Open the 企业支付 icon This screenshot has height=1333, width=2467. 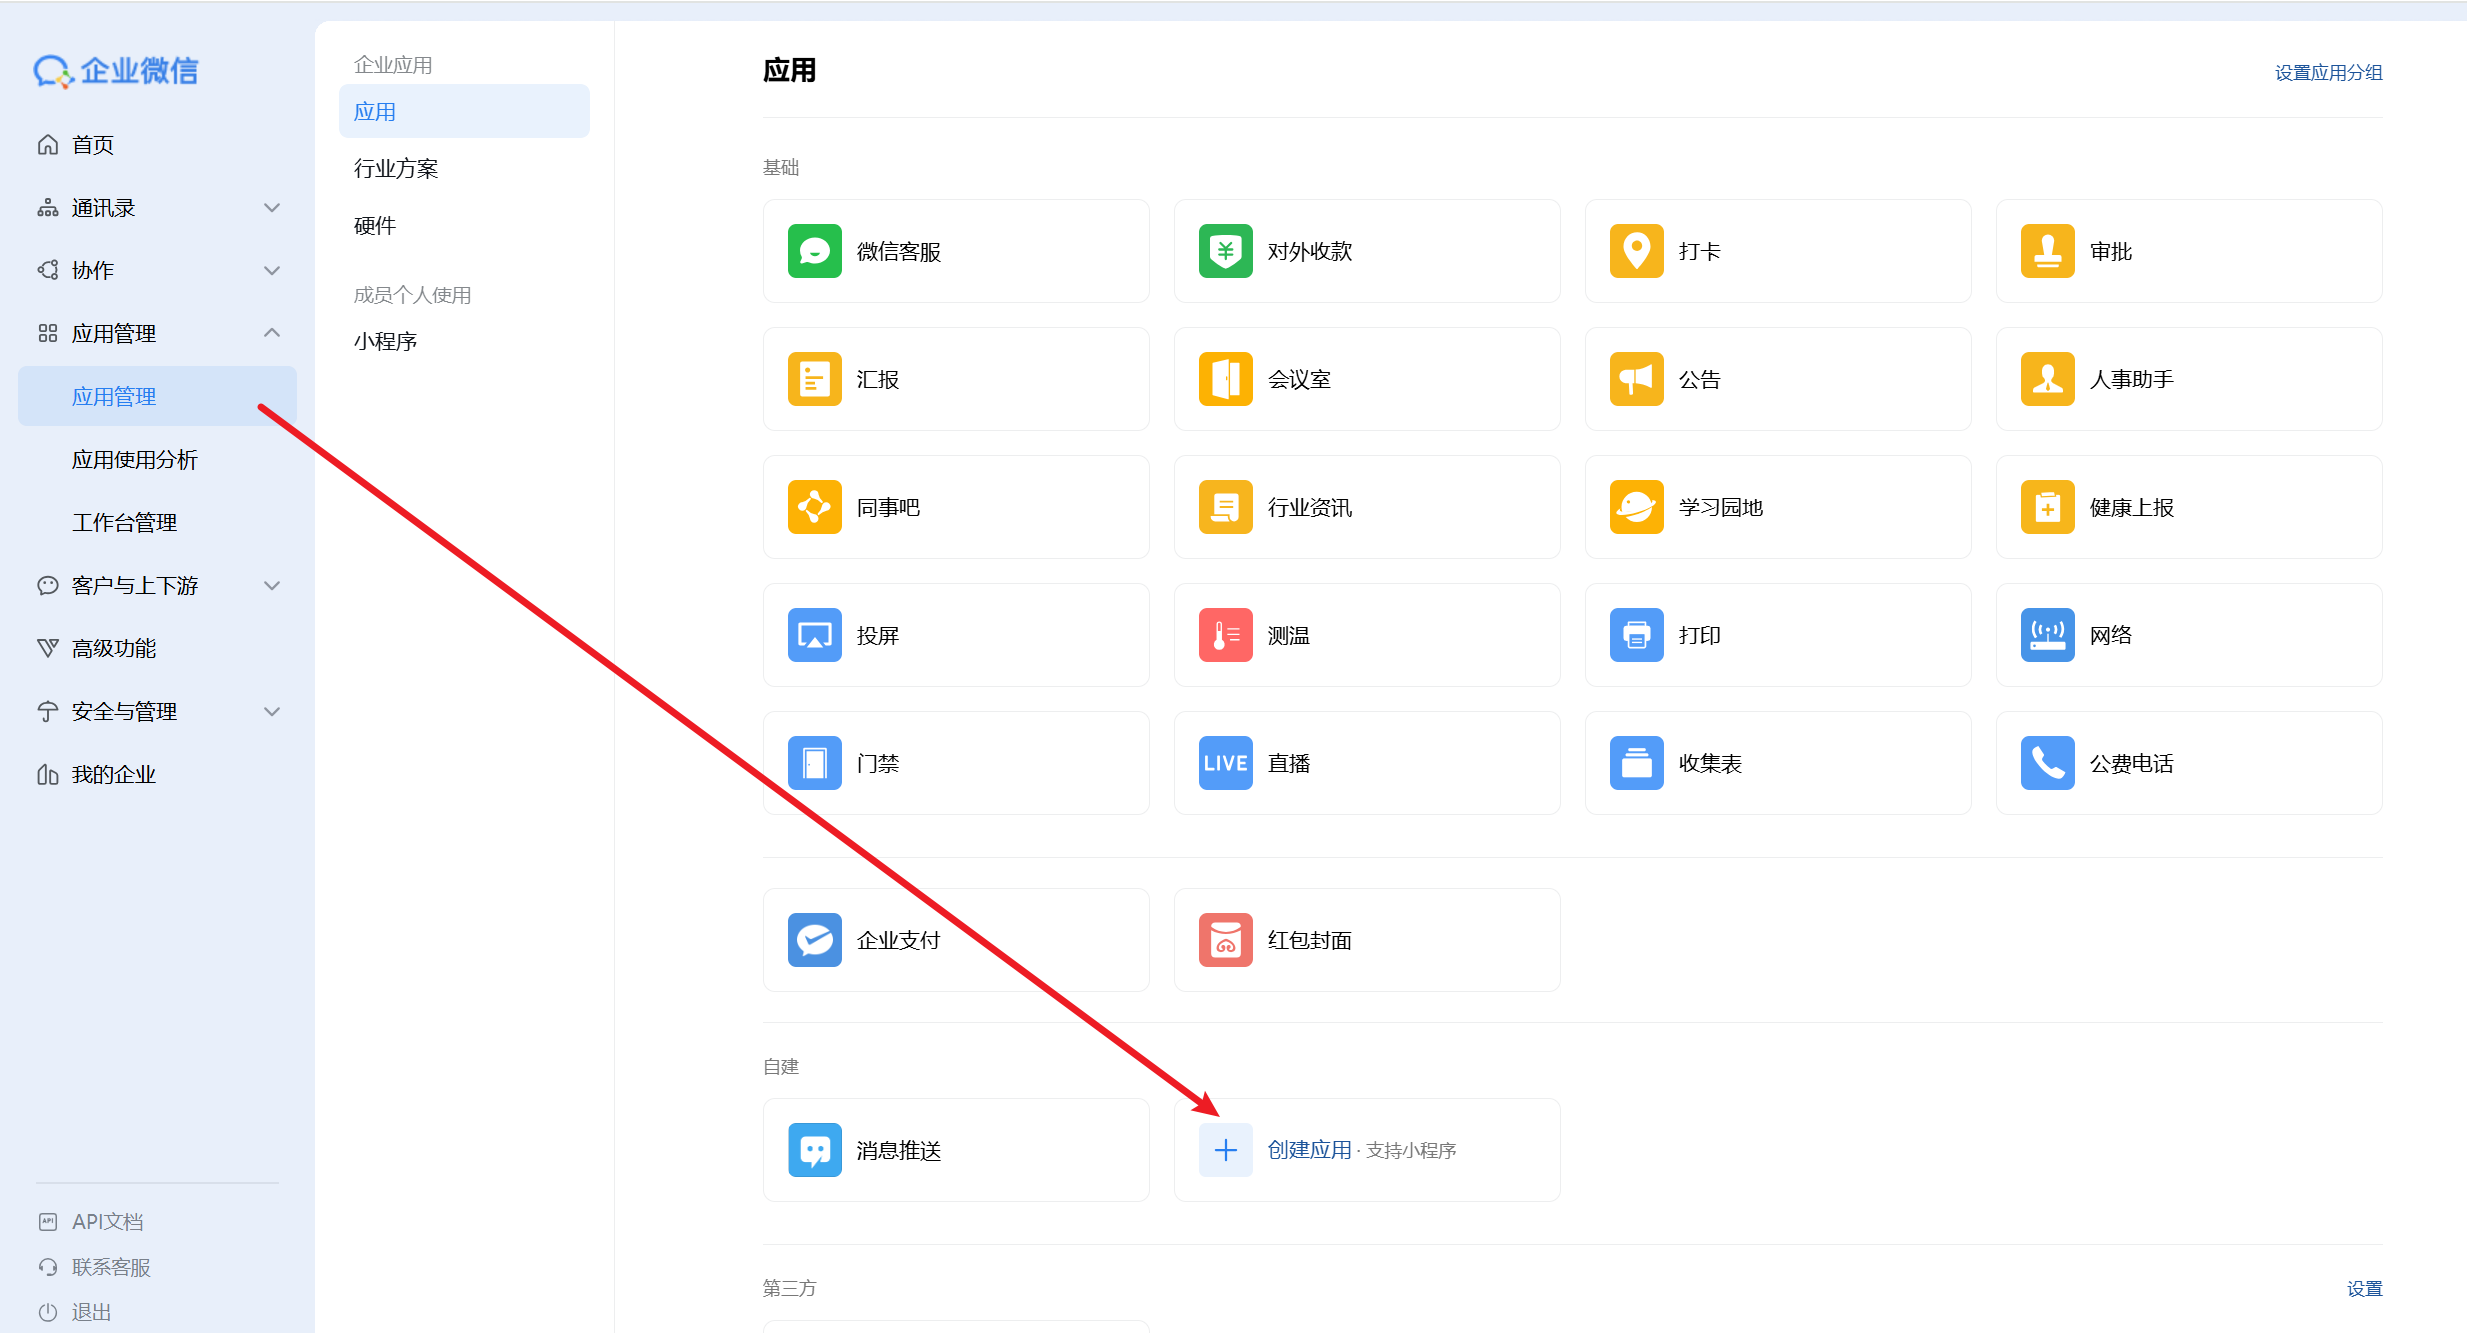pos(814,940)
